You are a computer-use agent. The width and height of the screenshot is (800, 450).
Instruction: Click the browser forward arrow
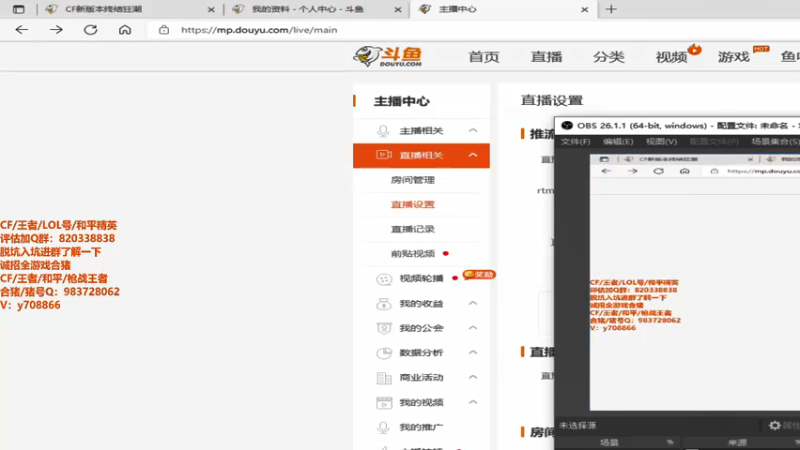pyautogui.click(x=56, y=30)
